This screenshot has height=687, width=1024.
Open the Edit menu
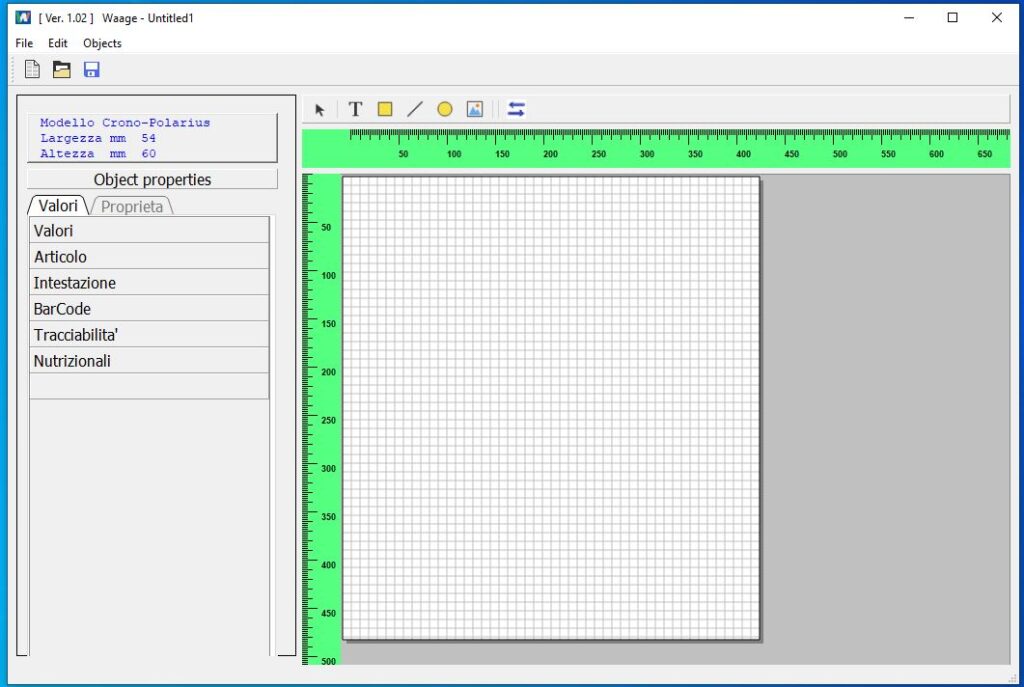point(58,43)
